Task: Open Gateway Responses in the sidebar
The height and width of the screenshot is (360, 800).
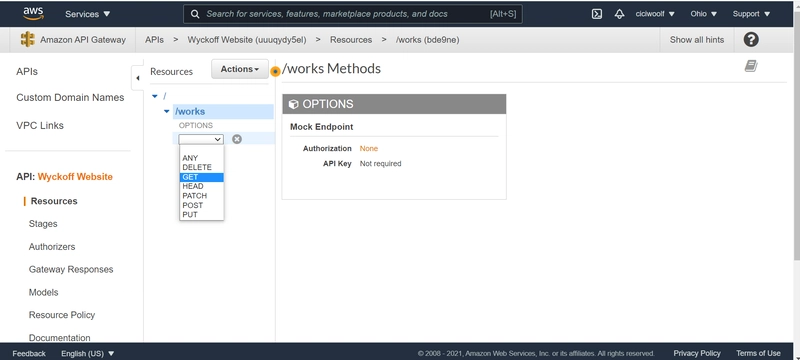Action: (x=71, y=269)
